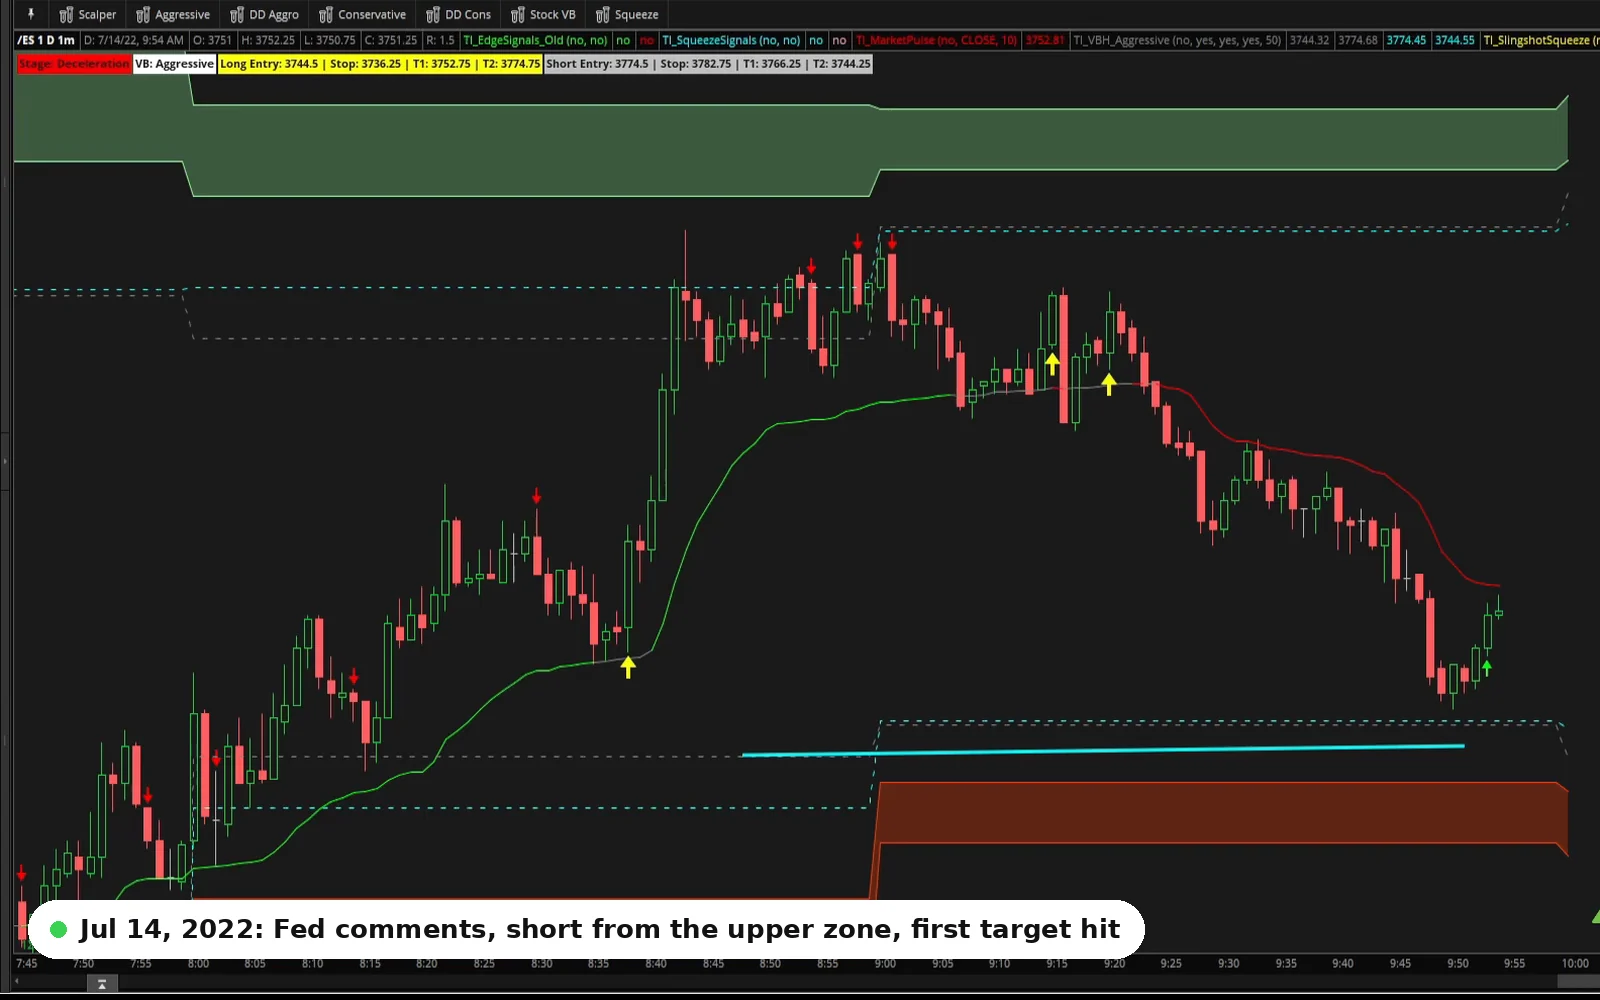
Task: Click the yellow Long Entry: 3744.5 label
Action: pos(380,64)
